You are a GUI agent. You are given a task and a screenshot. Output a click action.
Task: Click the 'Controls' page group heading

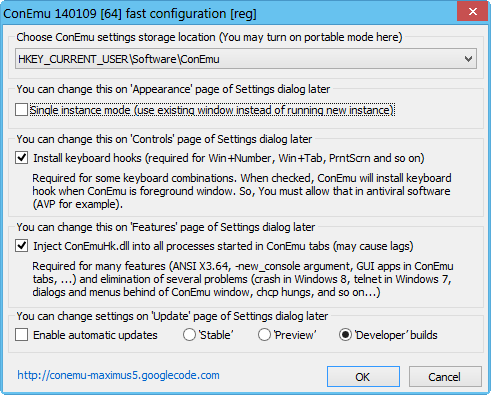(164, 139)
